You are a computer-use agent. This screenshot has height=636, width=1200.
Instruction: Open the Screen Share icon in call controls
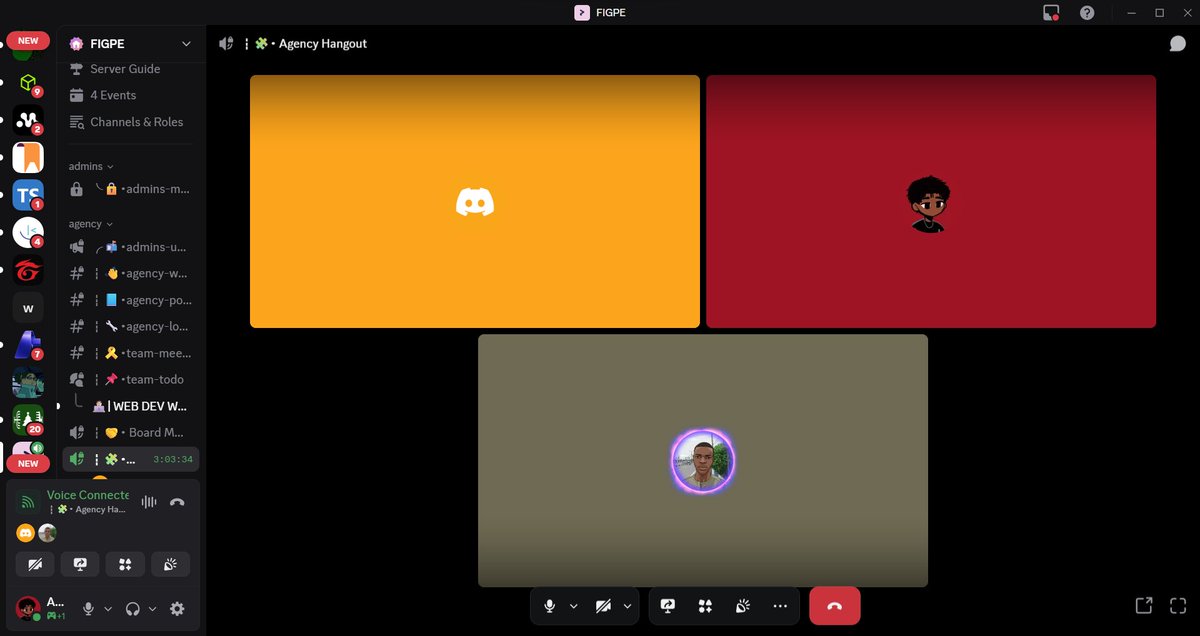tap(667, 606)
